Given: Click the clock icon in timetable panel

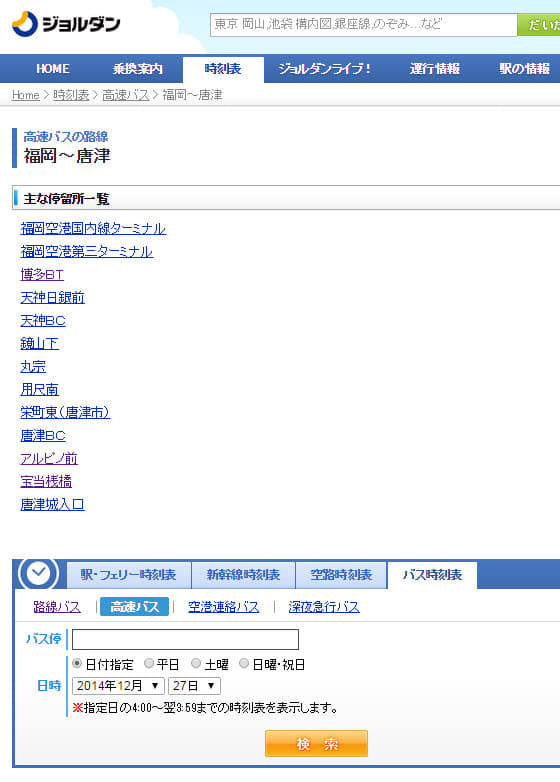Looking at the screenshot, I should coord(38,574).
